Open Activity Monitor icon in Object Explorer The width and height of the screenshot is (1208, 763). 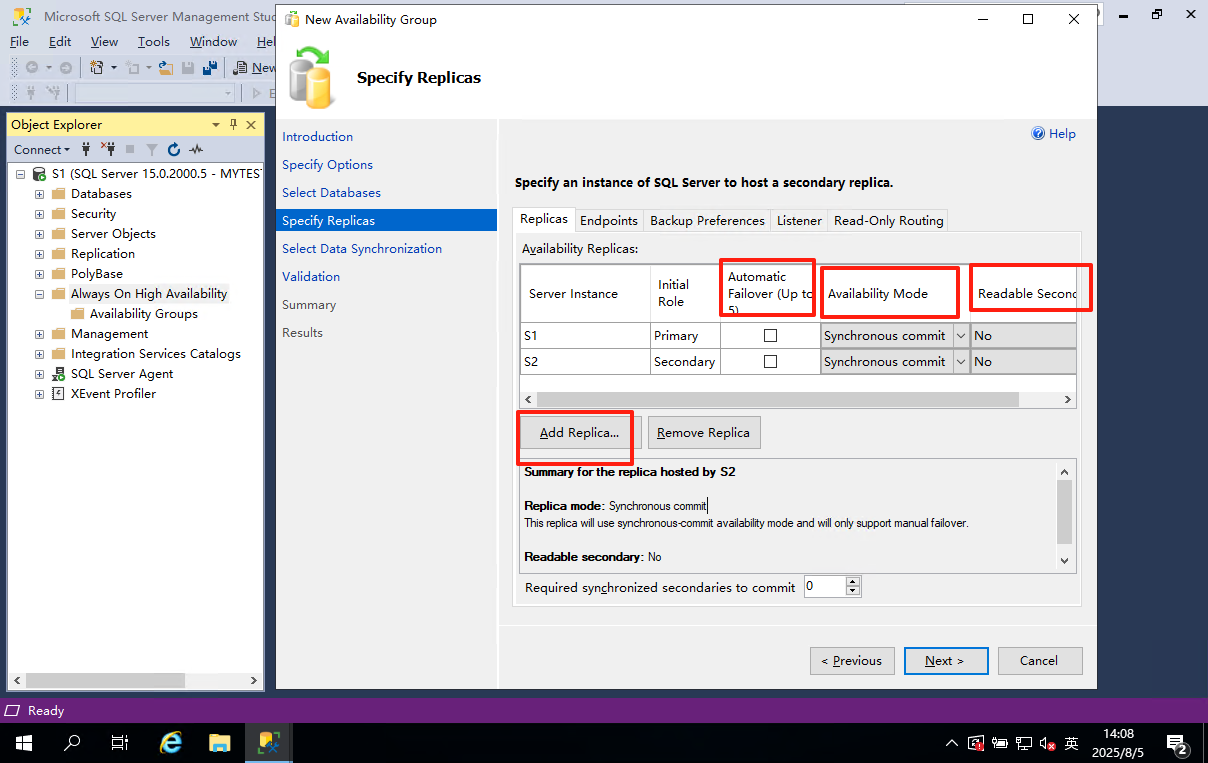pos(196,149)
